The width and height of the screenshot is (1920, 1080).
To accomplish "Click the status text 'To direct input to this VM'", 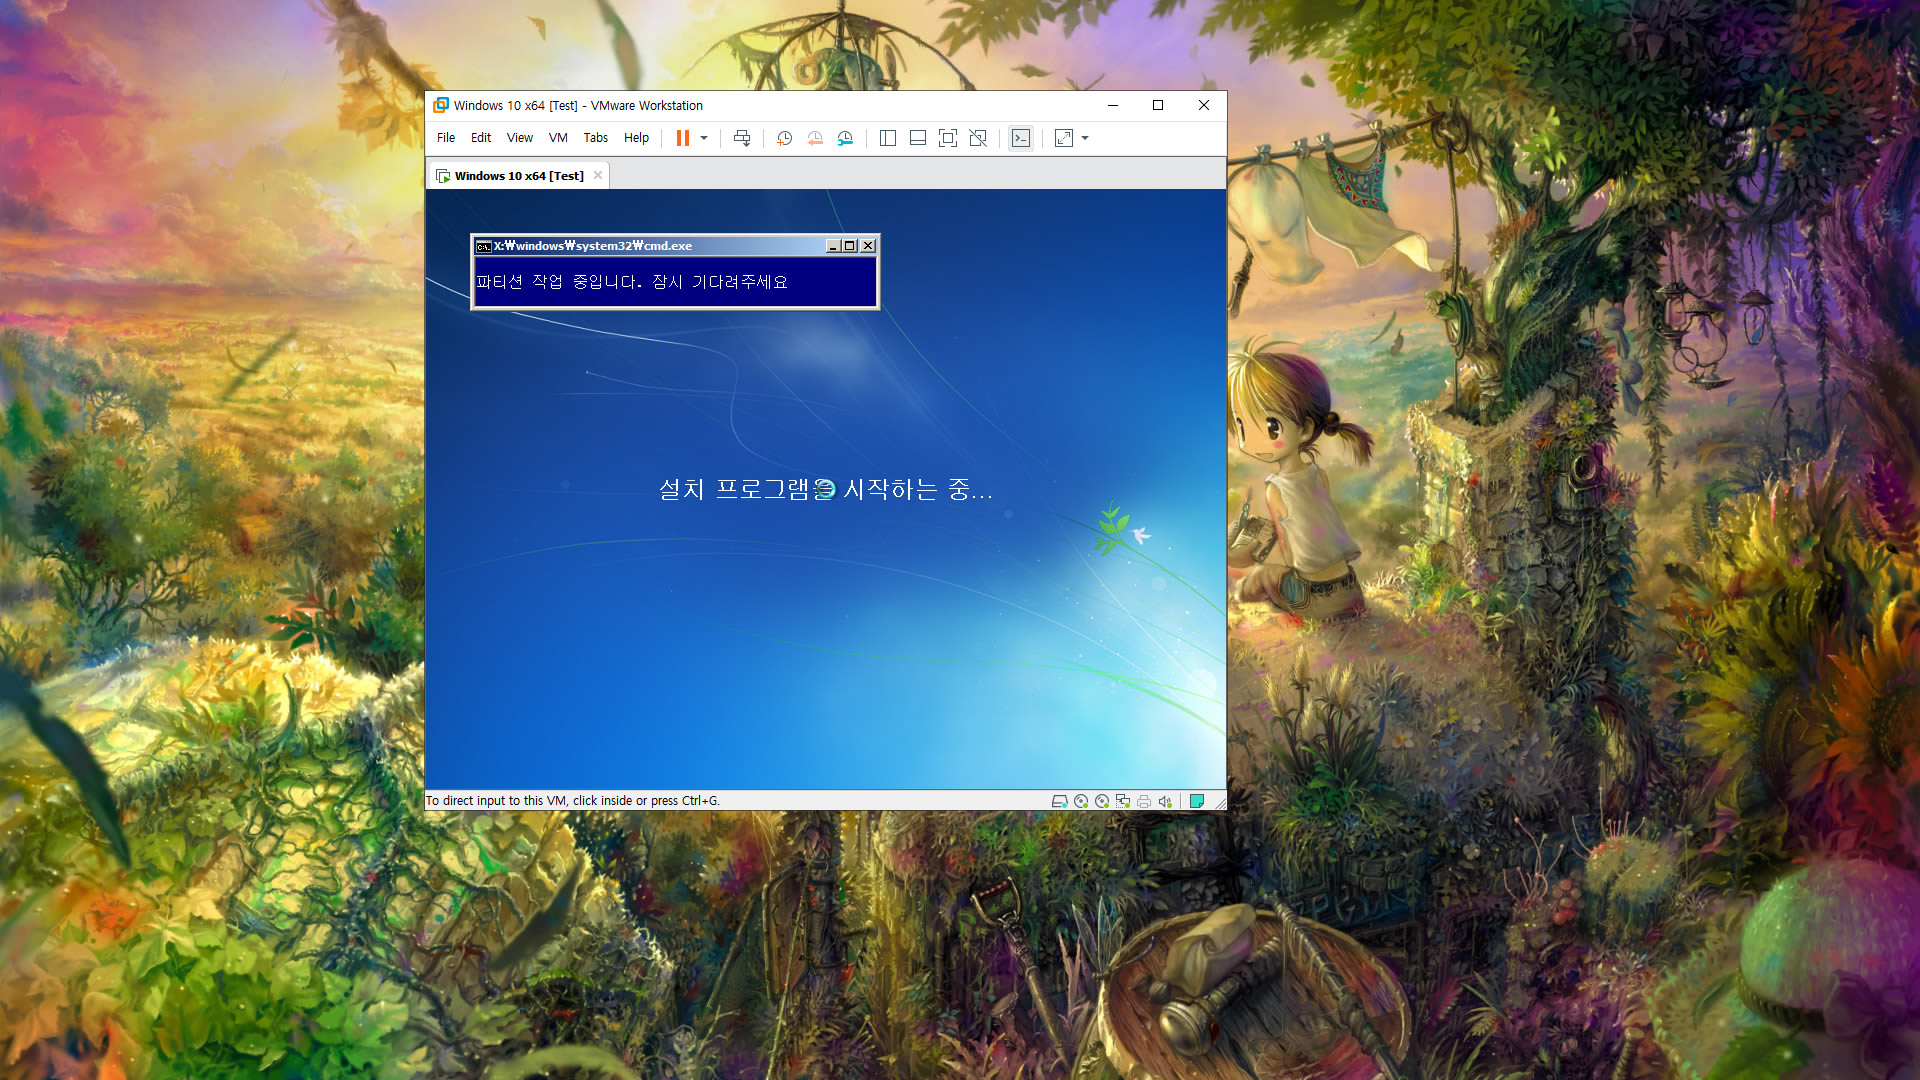I will (x=573, y=801).
